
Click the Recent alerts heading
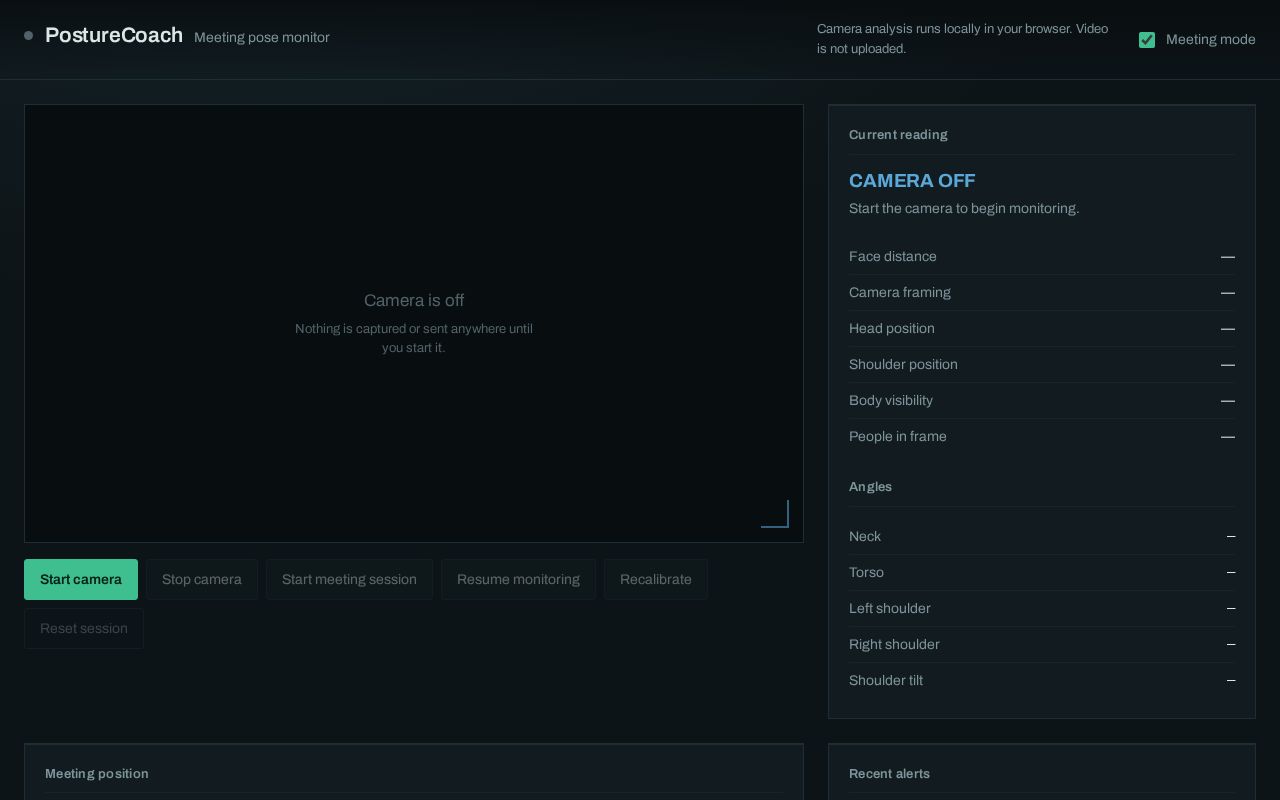889,774
